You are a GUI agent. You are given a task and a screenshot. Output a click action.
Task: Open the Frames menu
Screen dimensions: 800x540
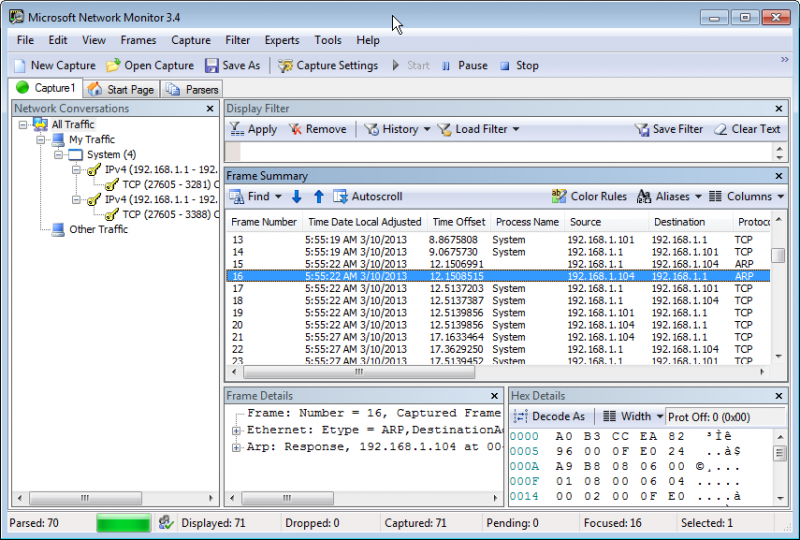coord(138,40)
